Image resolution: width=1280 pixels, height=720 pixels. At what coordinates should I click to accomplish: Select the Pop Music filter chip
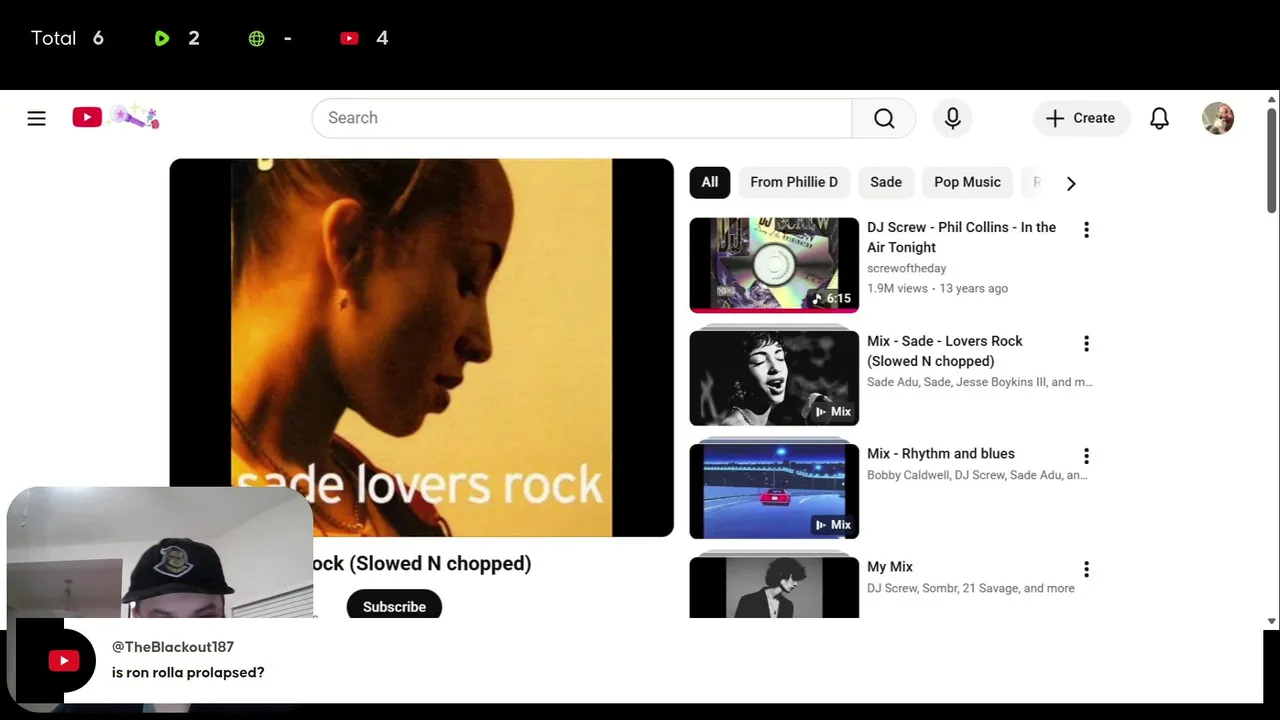click(967, 182)
